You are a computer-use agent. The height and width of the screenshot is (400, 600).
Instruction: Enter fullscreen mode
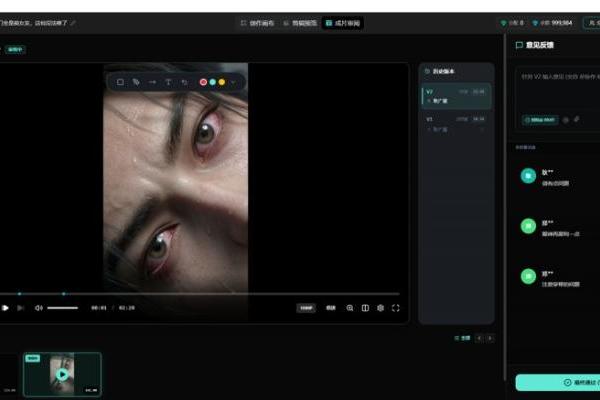click(396, 308)
